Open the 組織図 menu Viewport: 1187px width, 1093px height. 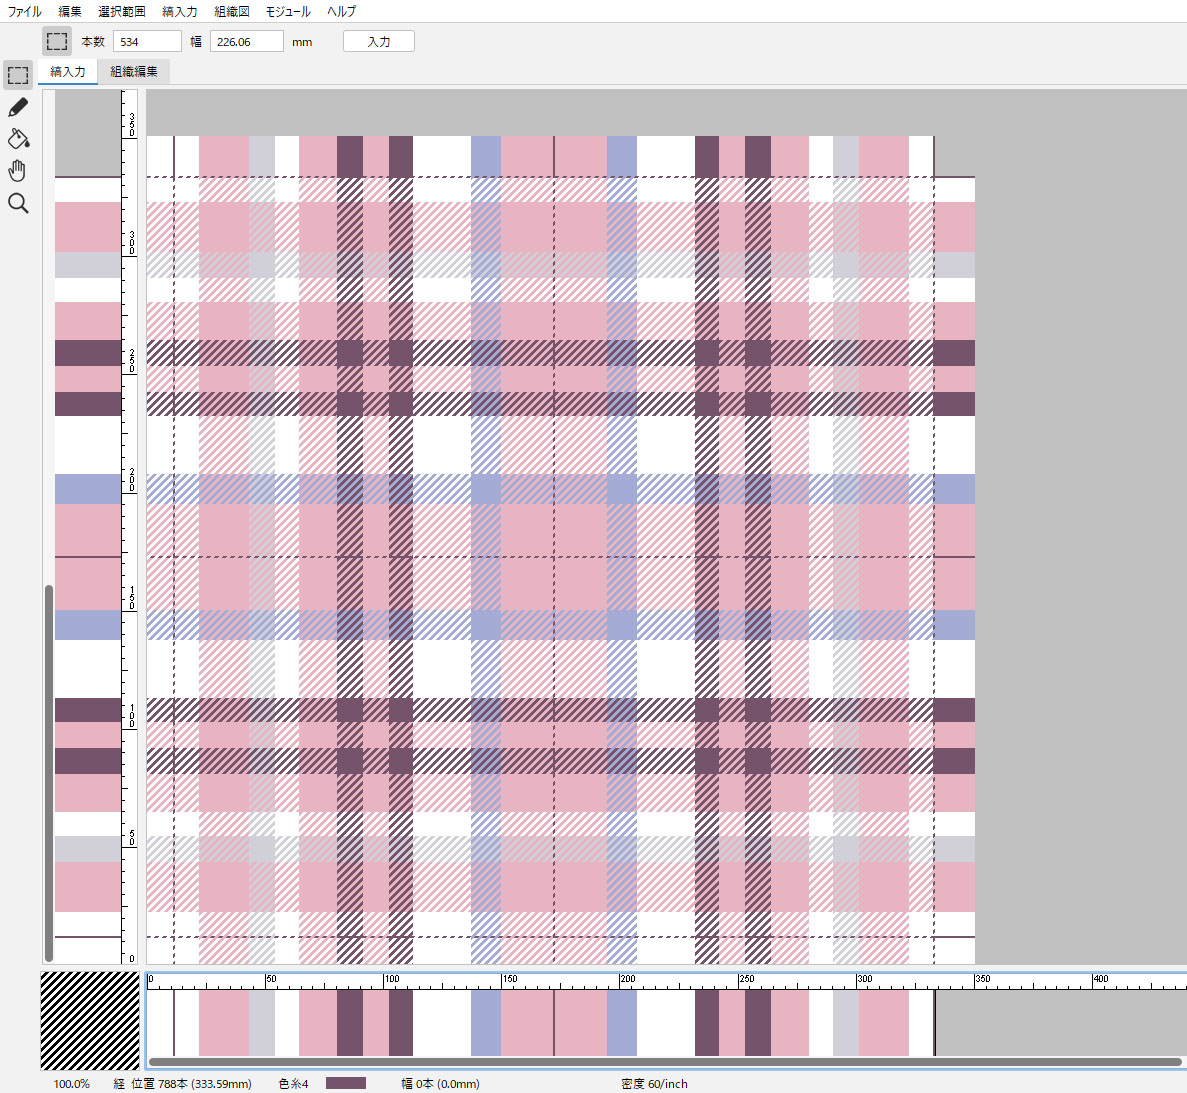tap(232, 12)
